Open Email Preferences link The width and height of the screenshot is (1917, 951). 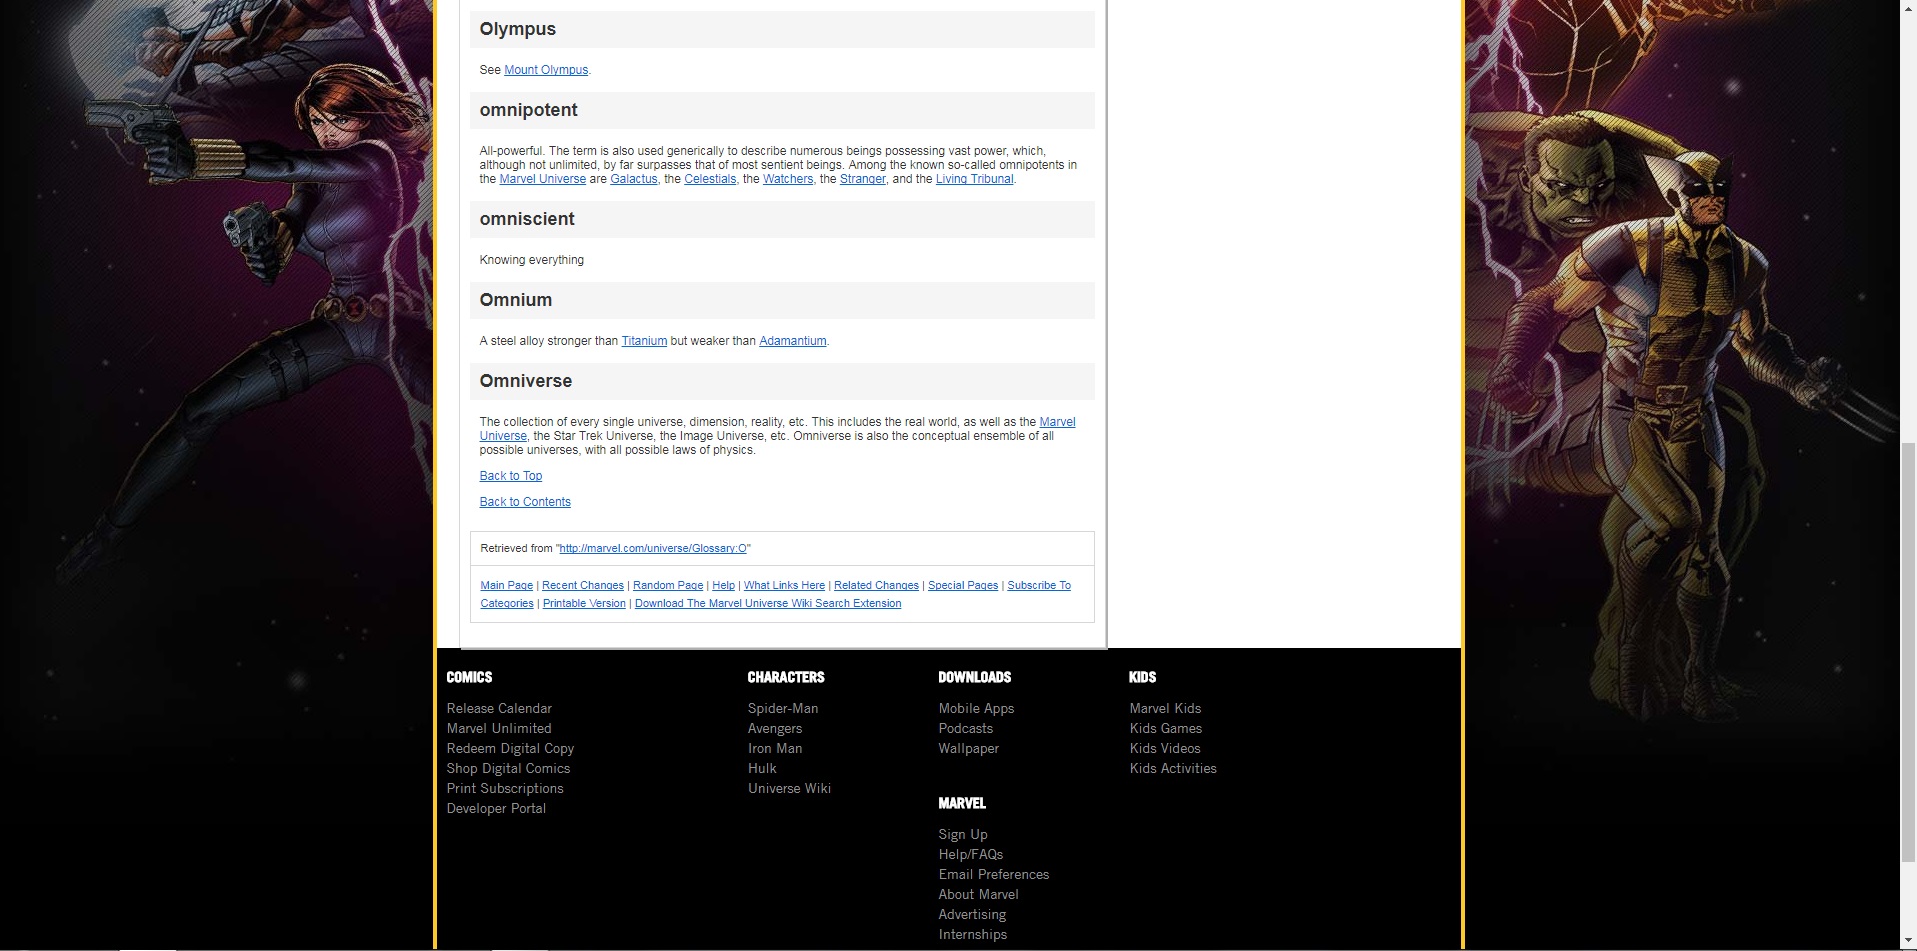pos(994,874)
